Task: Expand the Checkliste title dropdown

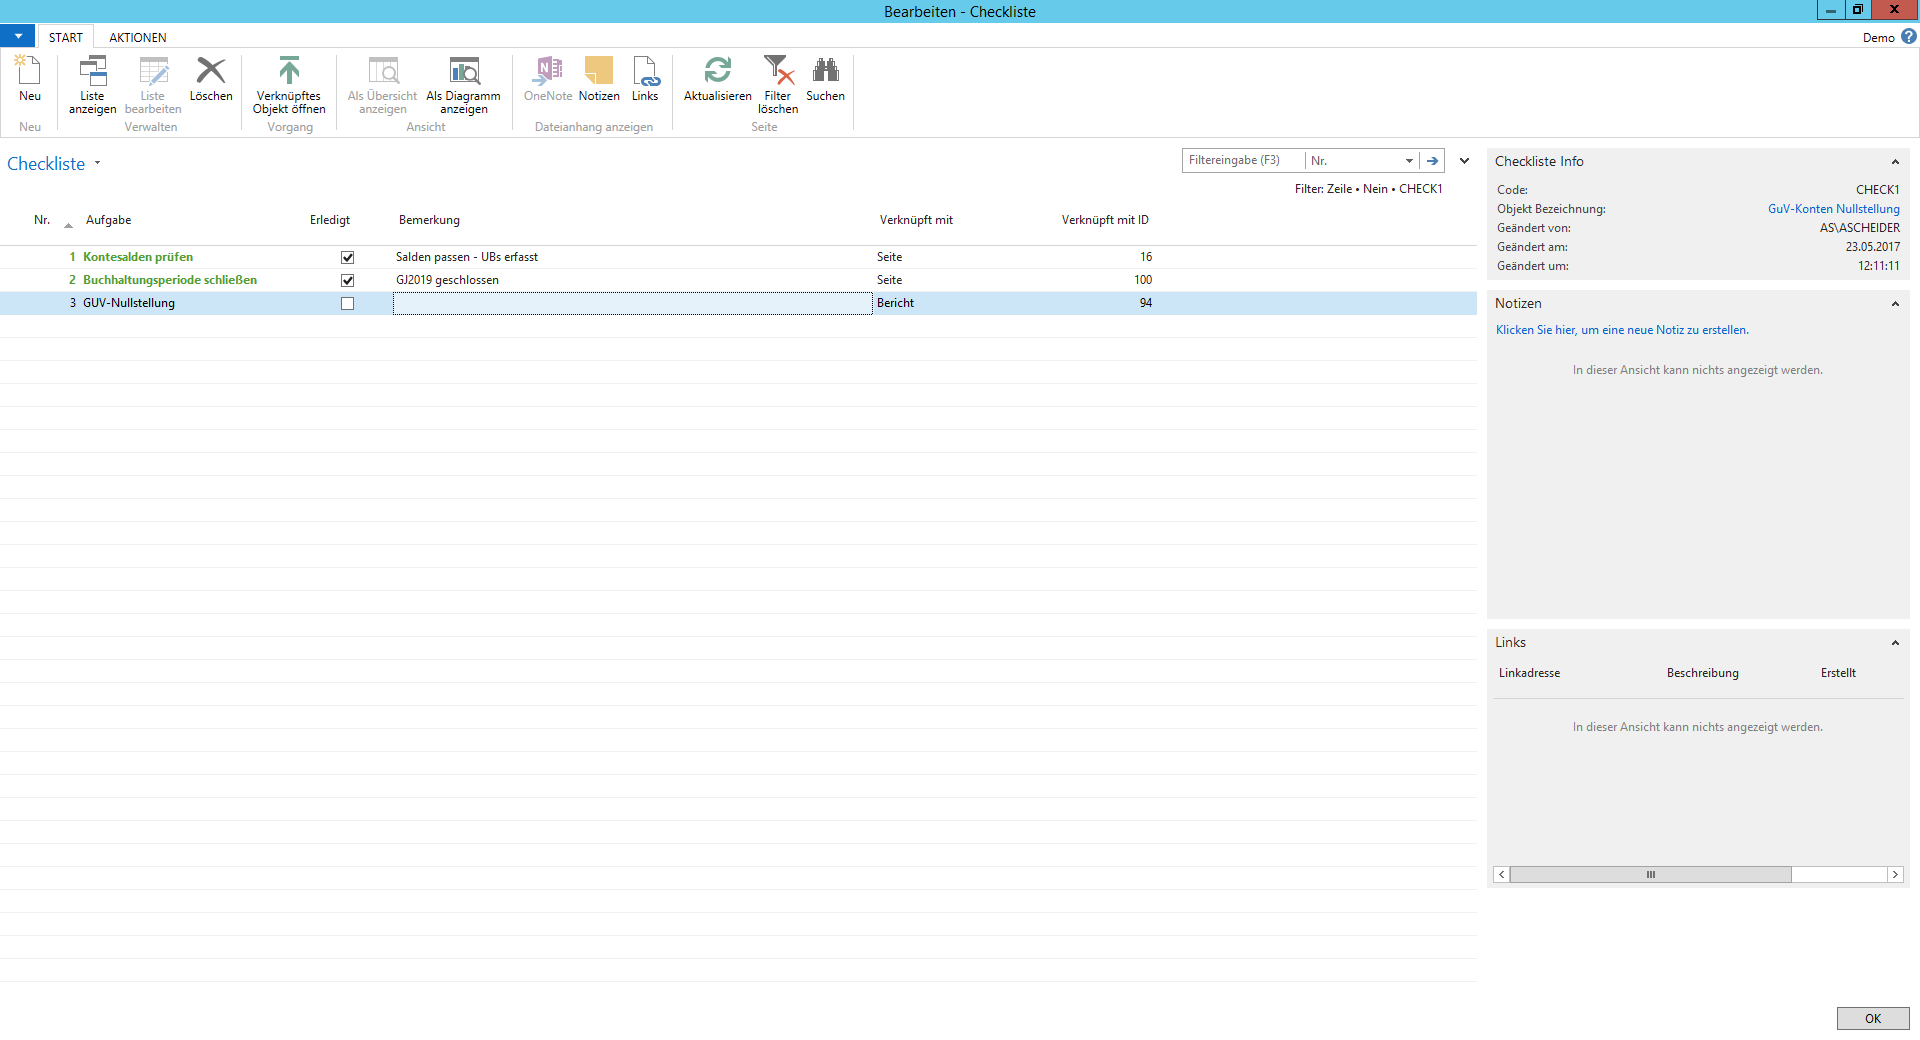Action: tap(97, 163)
